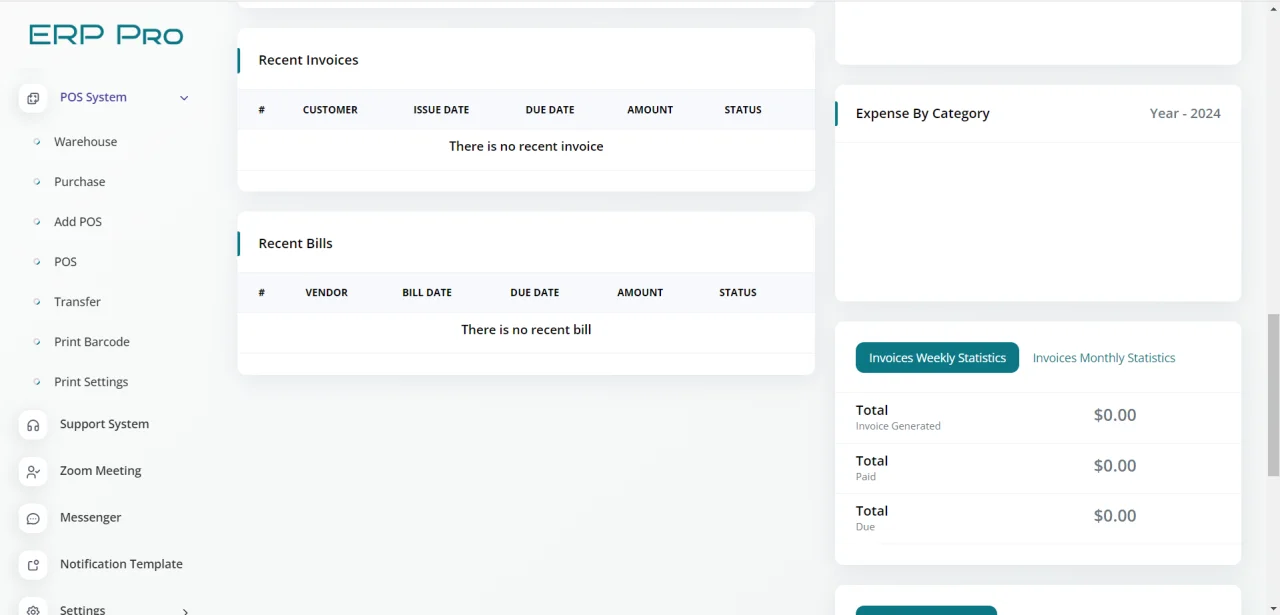
Task: Click the POS System sidebar icon
Action: click(x=33, y=98)
